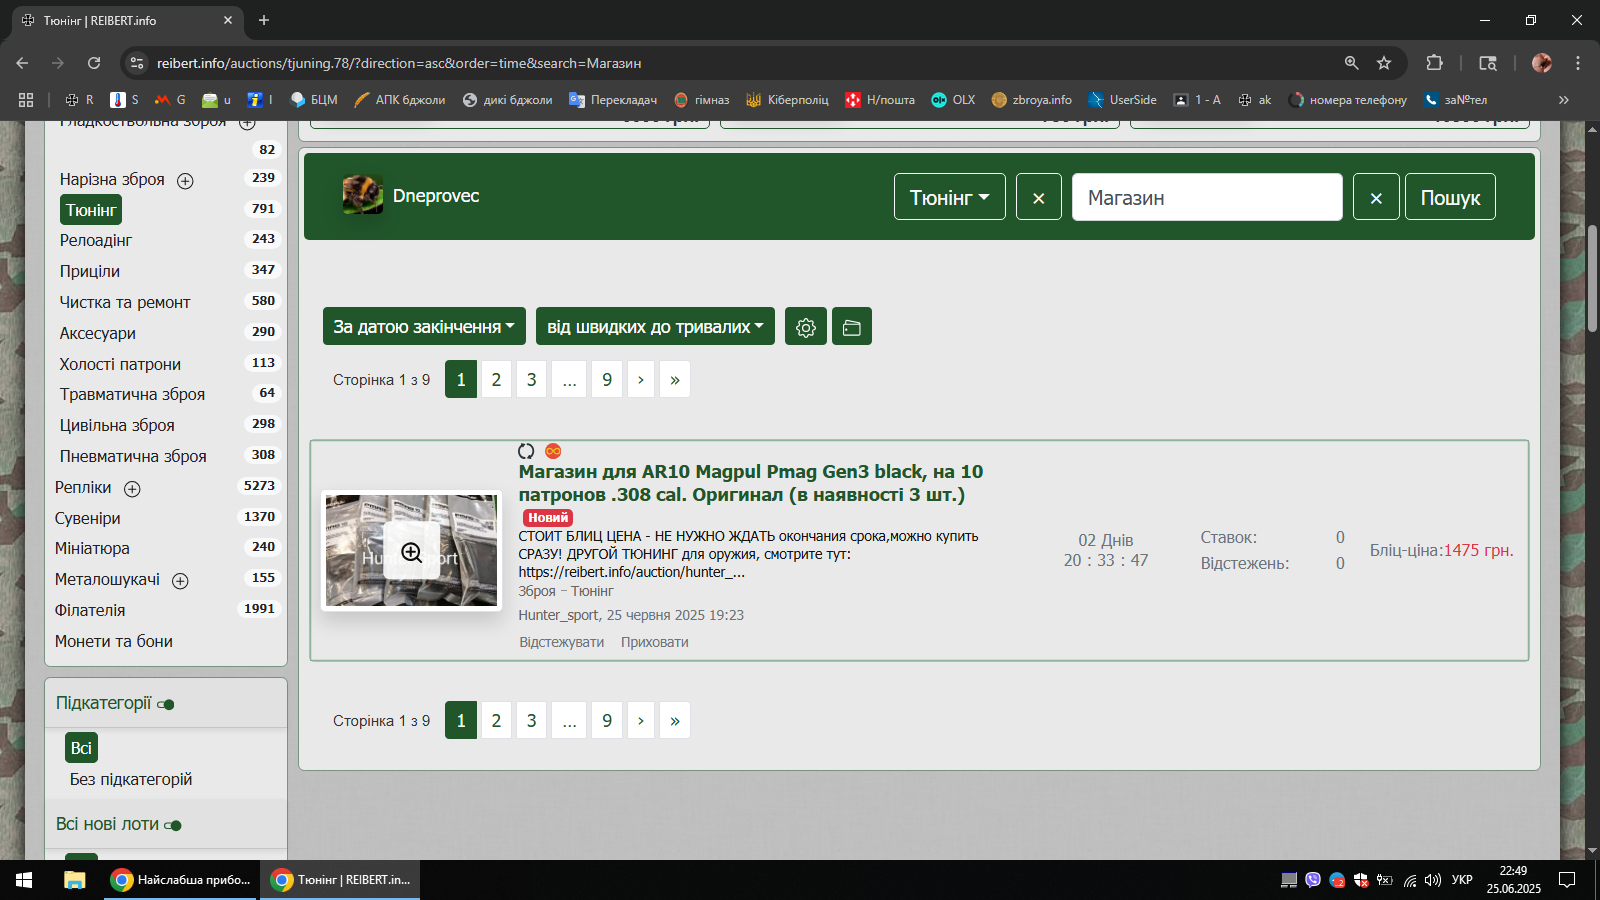Toggle the Підкатегорії switch

(166, 705)
